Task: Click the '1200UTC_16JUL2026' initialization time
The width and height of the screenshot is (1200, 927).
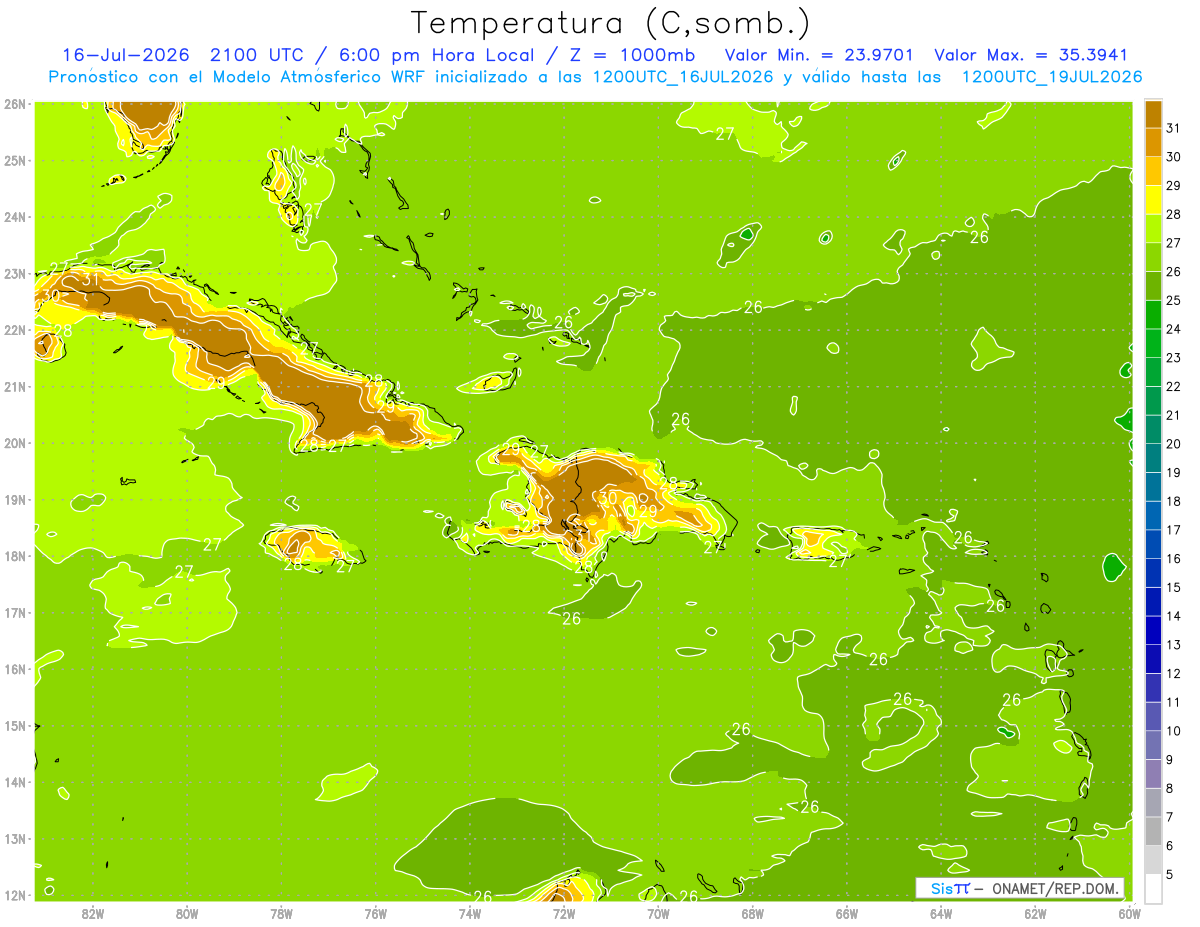Action: 683,77
